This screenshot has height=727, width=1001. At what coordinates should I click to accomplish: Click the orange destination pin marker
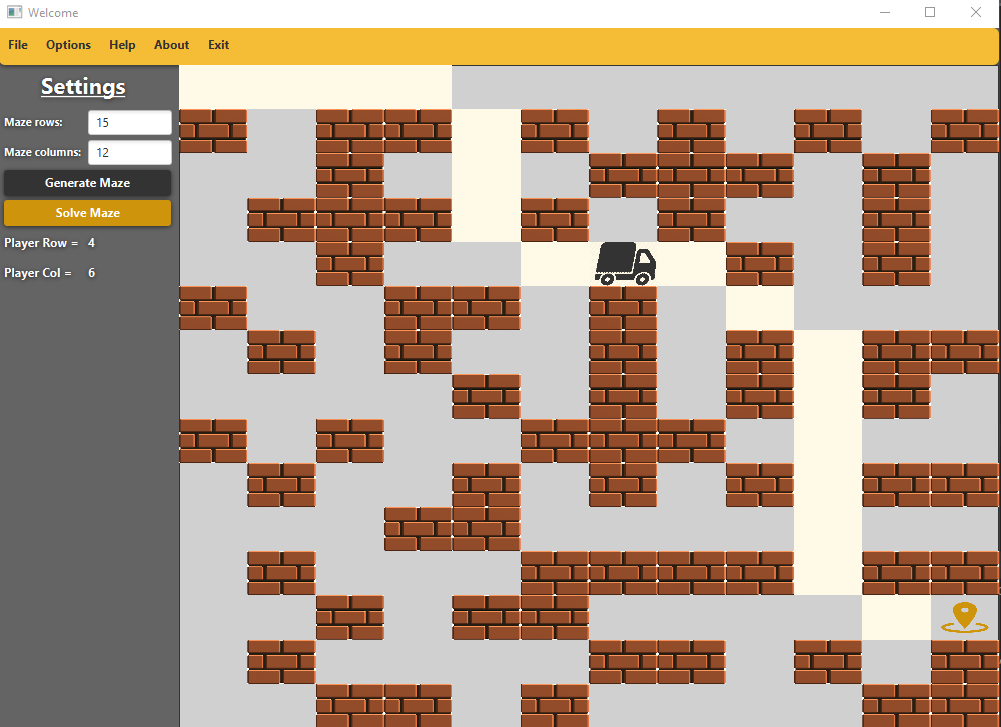[x=965, y=617]
